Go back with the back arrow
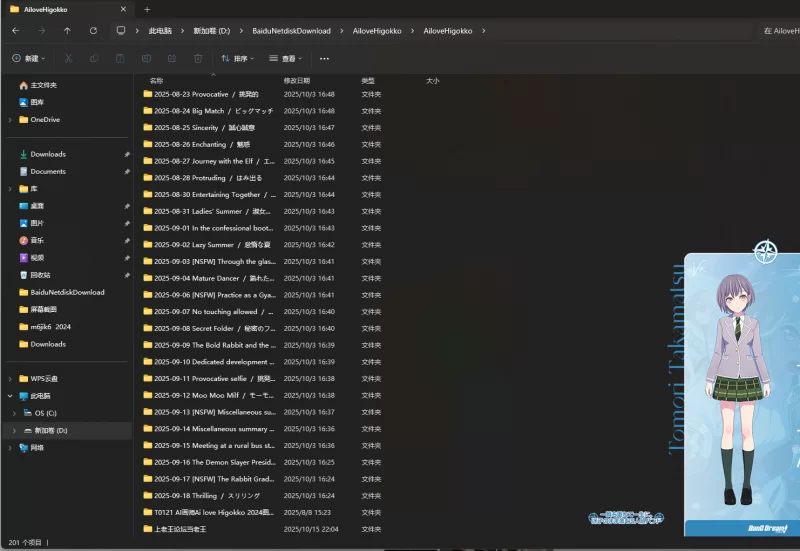The image size is (800, 551). click(16, 31)
